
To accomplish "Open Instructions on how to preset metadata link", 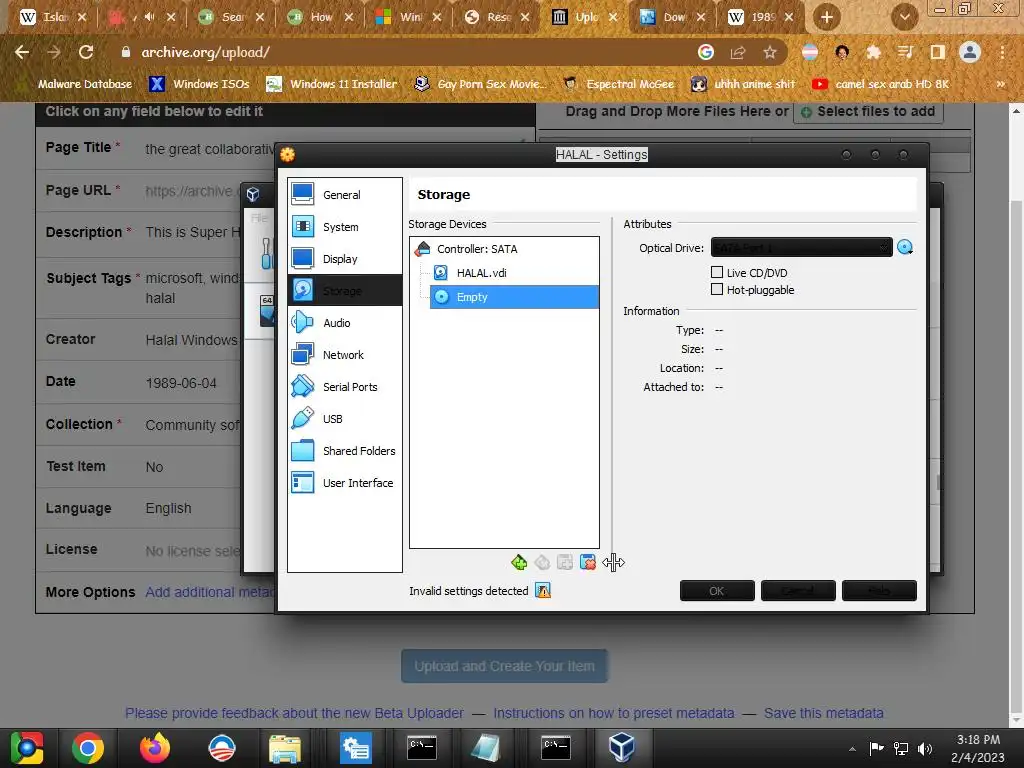I will point(614,713).
